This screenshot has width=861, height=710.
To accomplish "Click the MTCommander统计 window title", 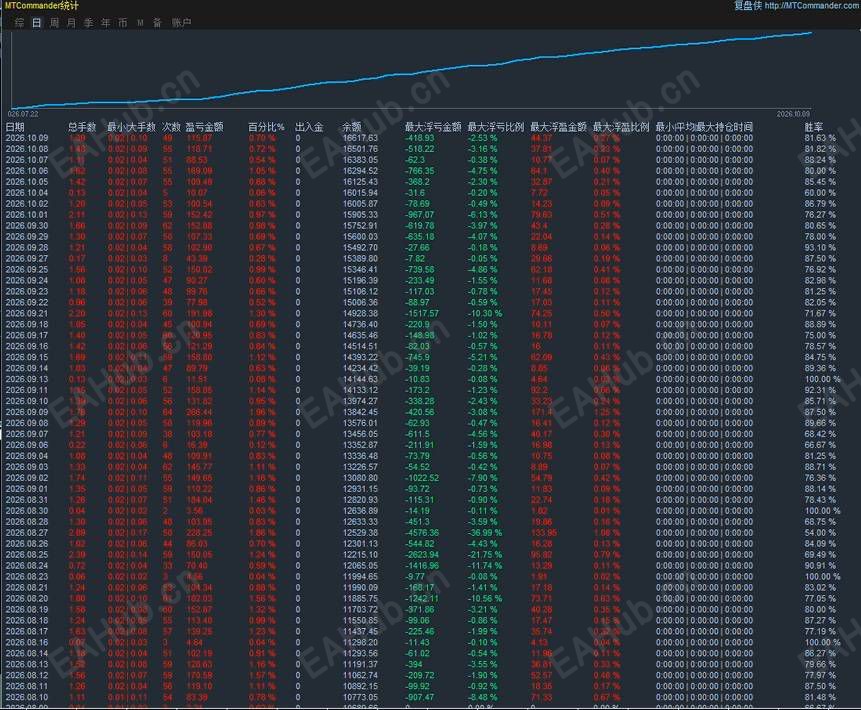I will click(41, 5).
